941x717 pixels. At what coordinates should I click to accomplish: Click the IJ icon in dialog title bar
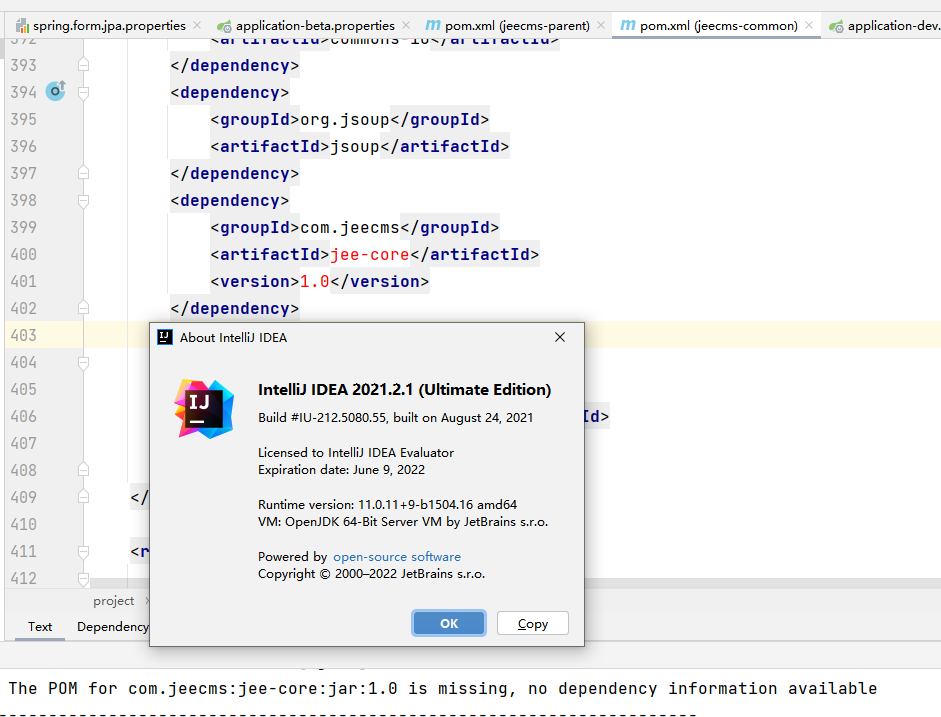tap(164, 337)
